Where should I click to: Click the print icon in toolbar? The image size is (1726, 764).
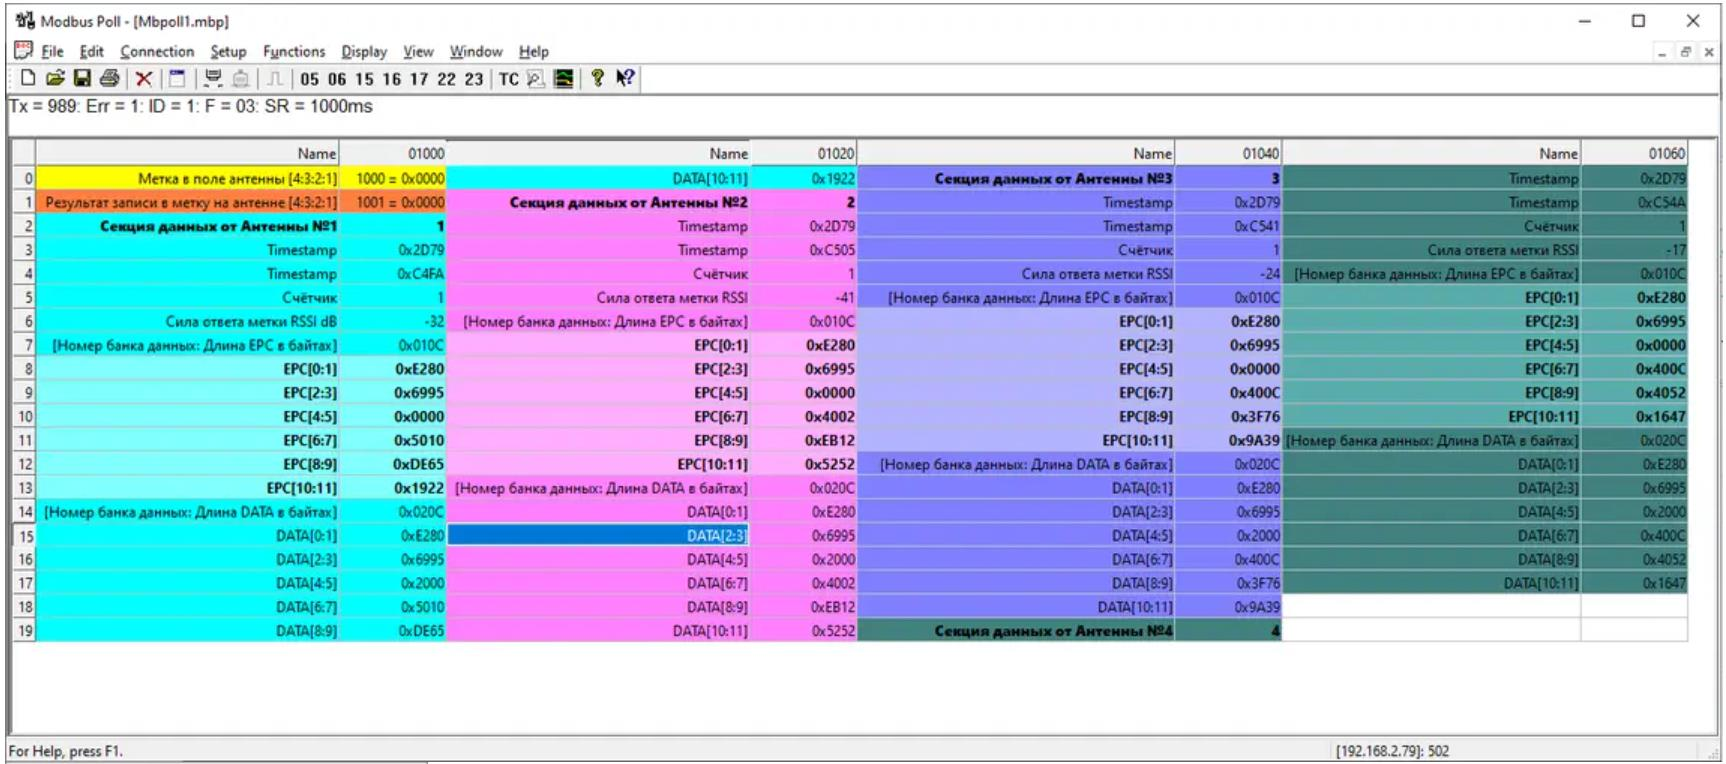[x=109, y=79]
